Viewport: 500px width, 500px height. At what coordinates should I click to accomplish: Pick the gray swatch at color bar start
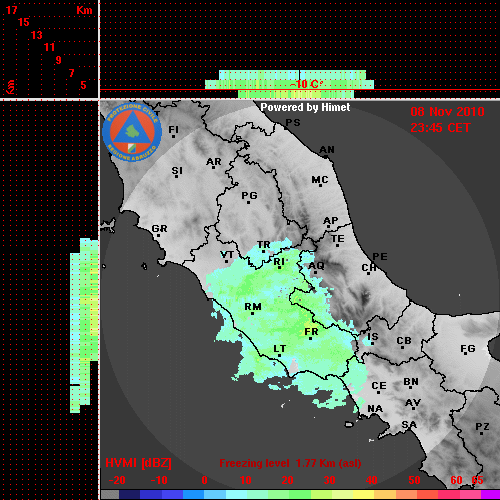click(x=110, y=494)
